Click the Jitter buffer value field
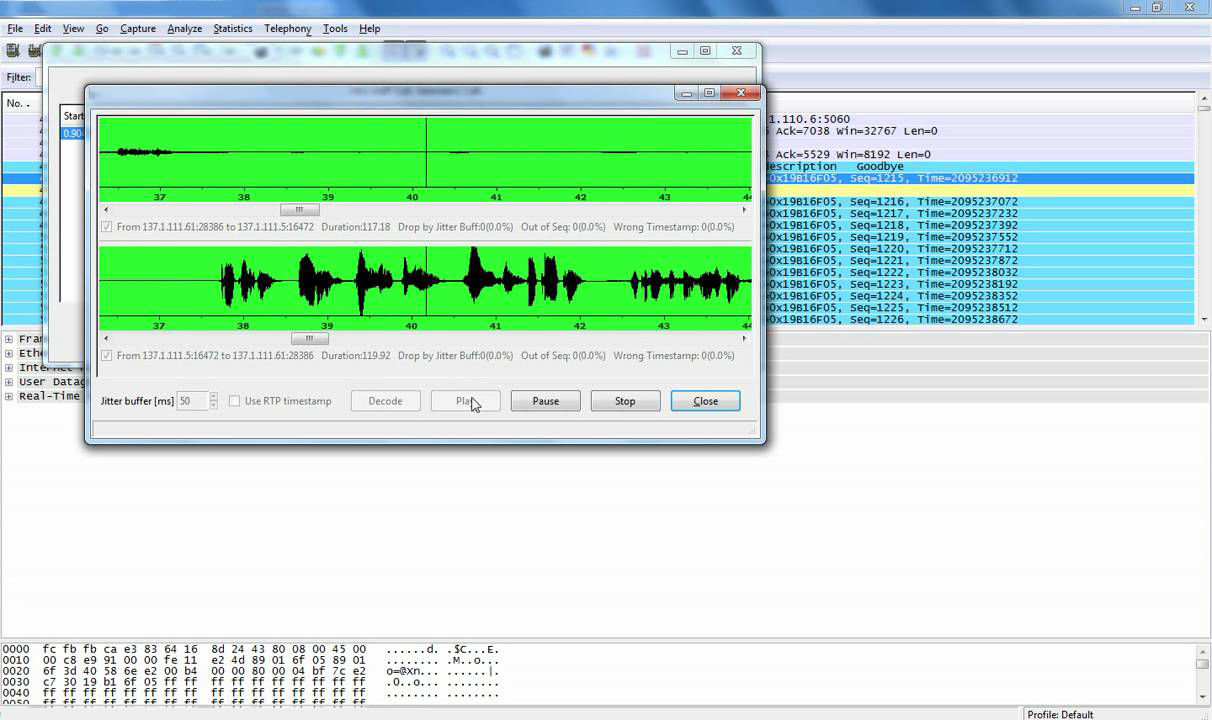 (x=192, y=401)
